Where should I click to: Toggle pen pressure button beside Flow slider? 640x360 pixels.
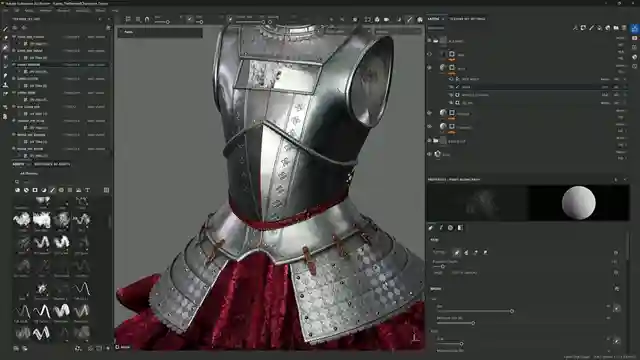click(x=617, y=340)
